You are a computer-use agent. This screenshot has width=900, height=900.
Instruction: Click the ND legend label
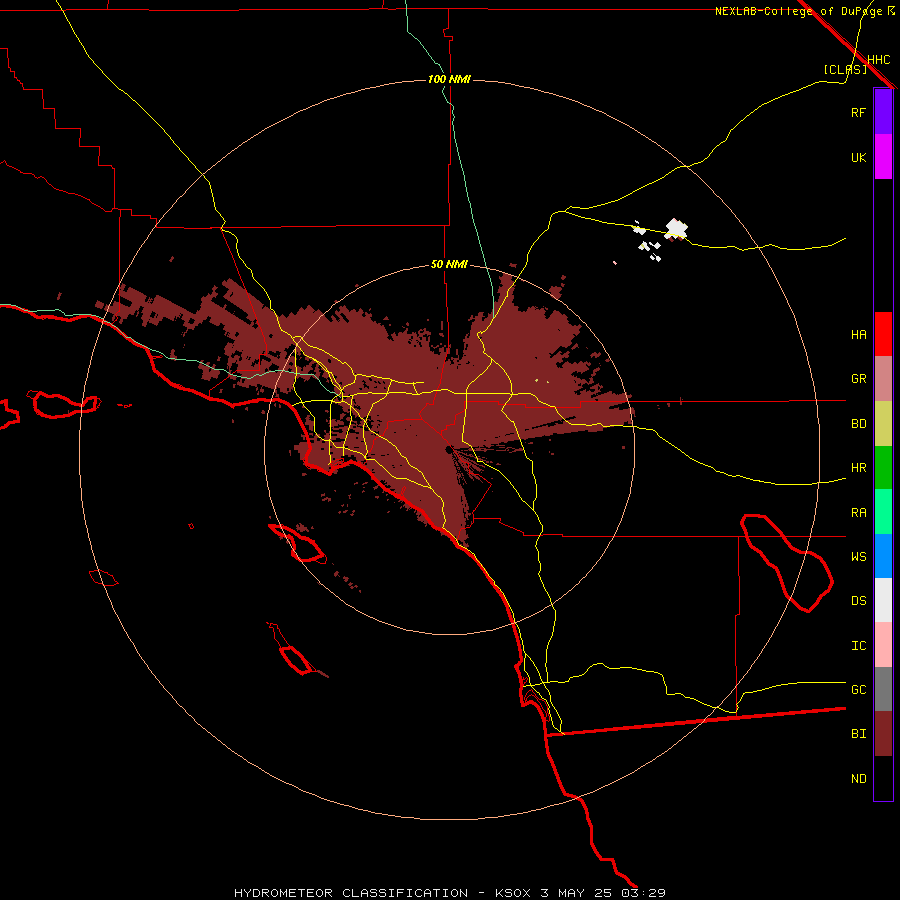pyautogui.click(x=858, y=779)
